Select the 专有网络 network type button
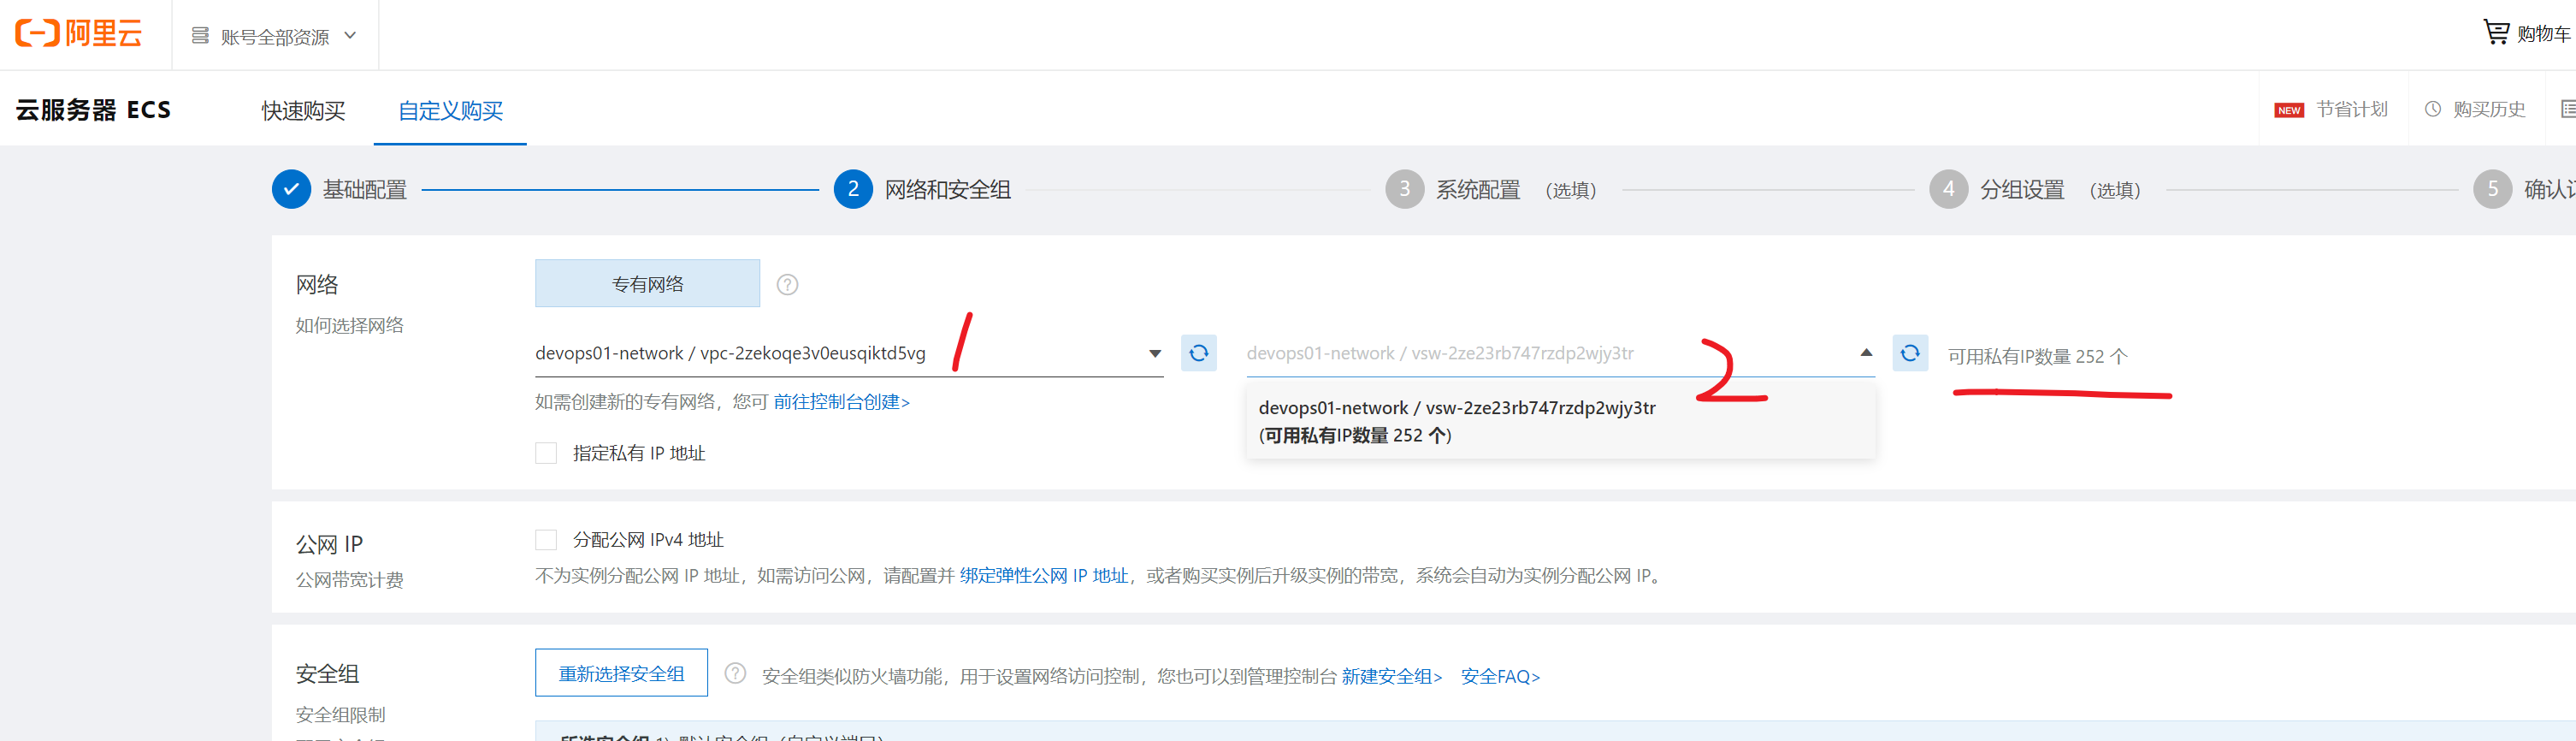 pos(647,284)
